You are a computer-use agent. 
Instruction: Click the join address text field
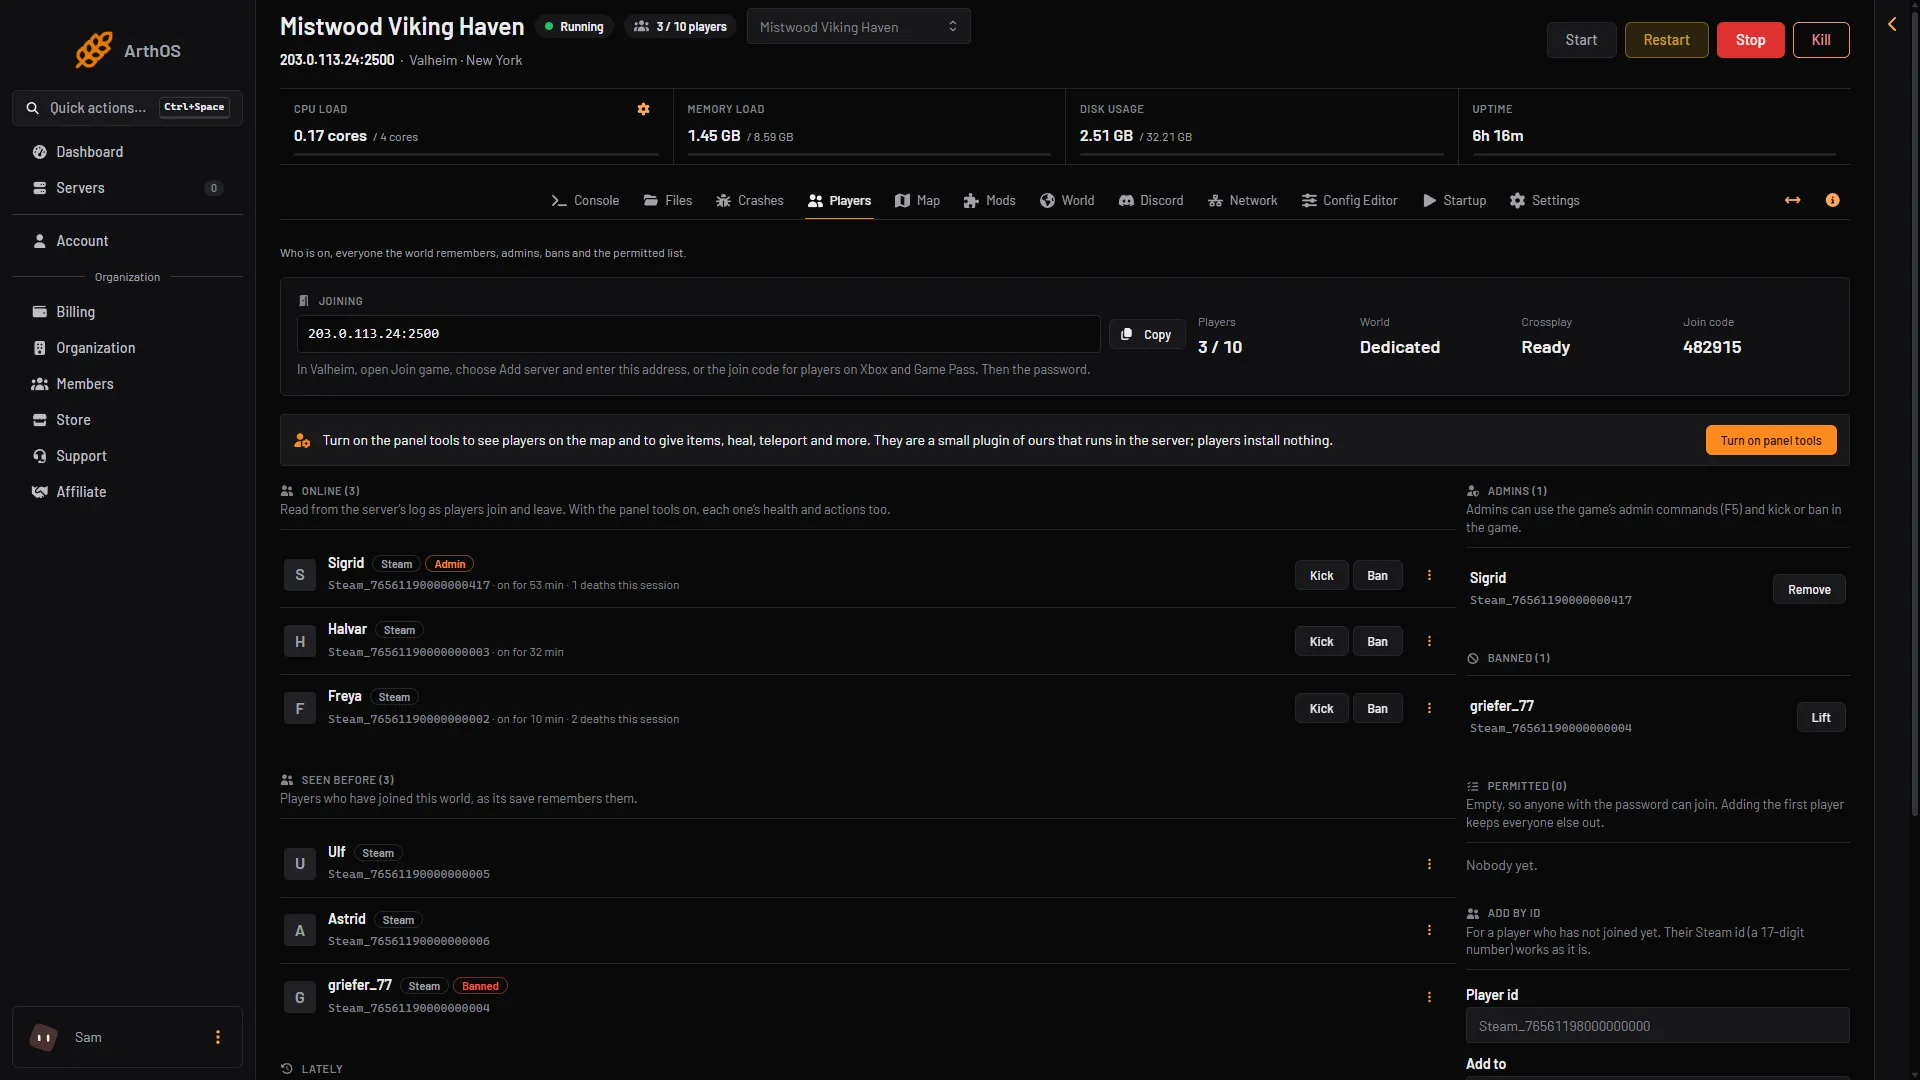(x=698, y=334)
